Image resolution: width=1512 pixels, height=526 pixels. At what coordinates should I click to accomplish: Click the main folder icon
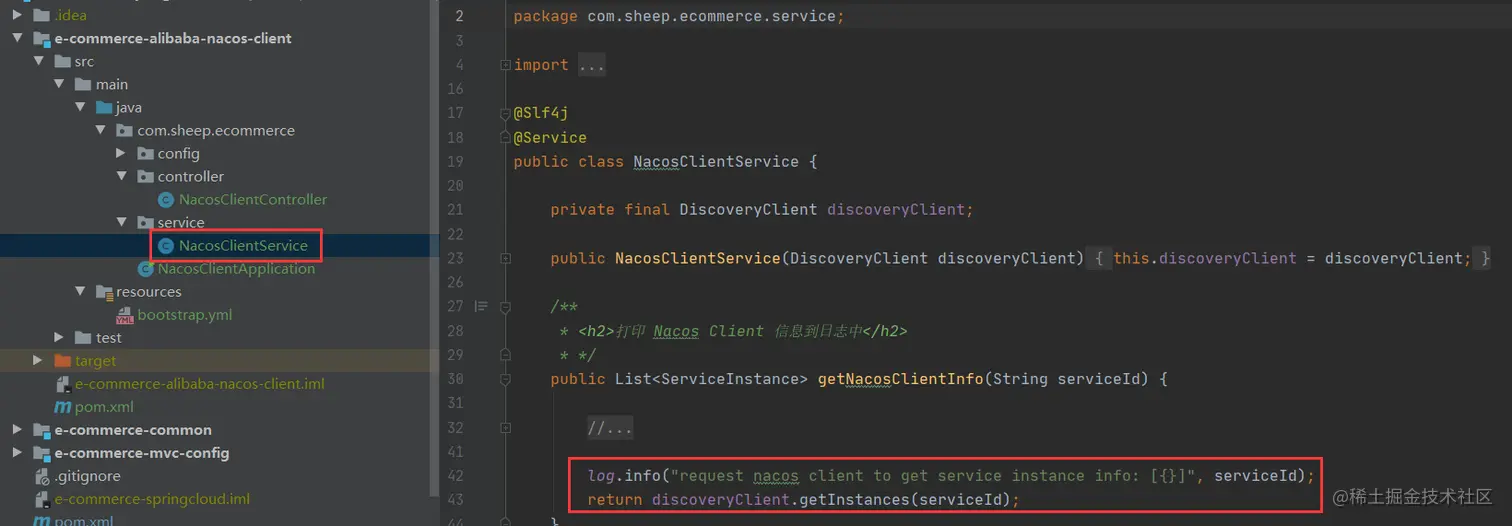click(83, 84)
